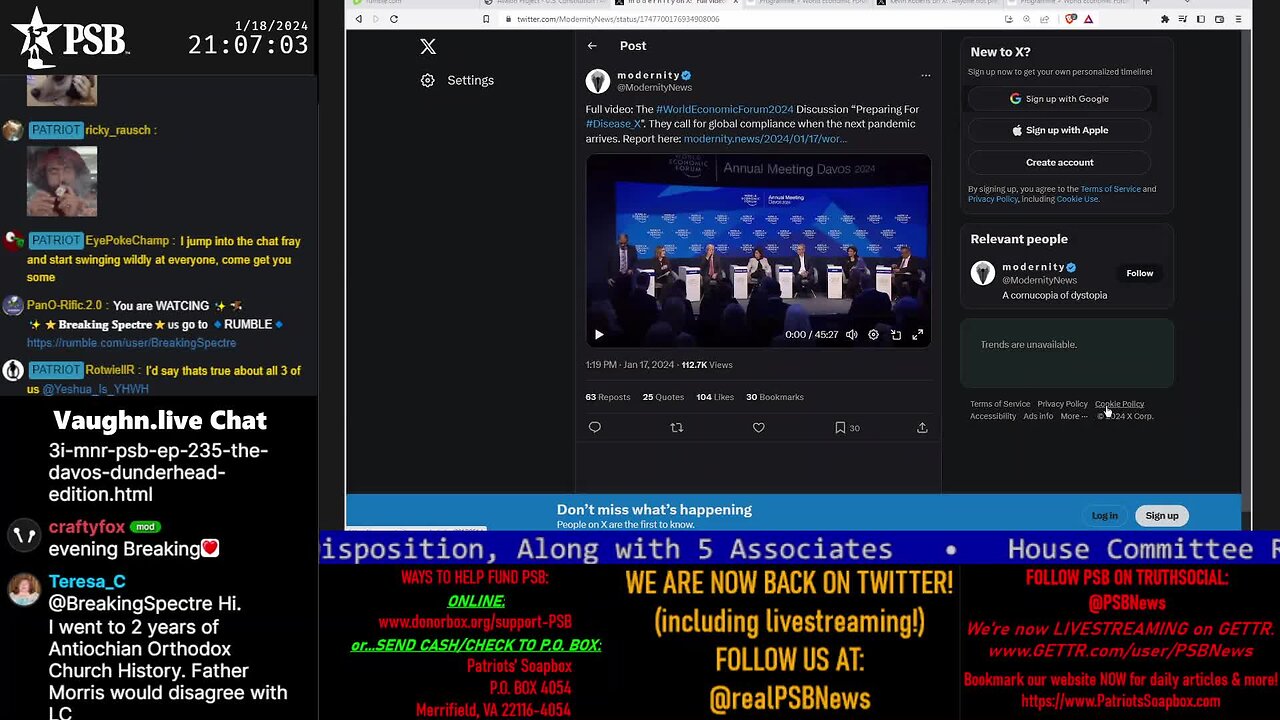The image size is (1280, 720).
Task: Mute the video with speaker icon
Action: click(x=851, y=335)
